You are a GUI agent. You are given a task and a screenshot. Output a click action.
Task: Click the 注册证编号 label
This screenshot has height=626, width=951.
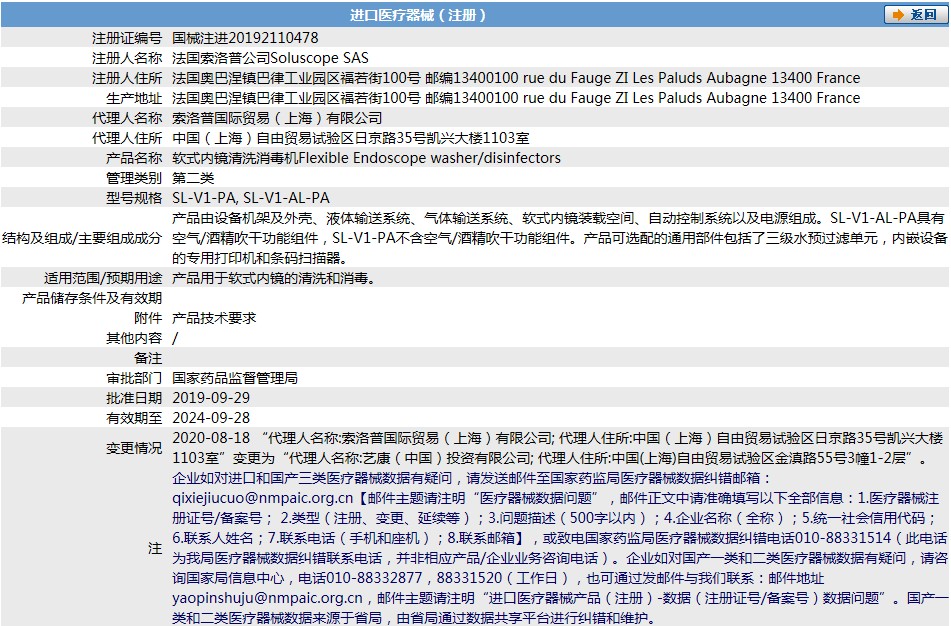pos(127,38)
